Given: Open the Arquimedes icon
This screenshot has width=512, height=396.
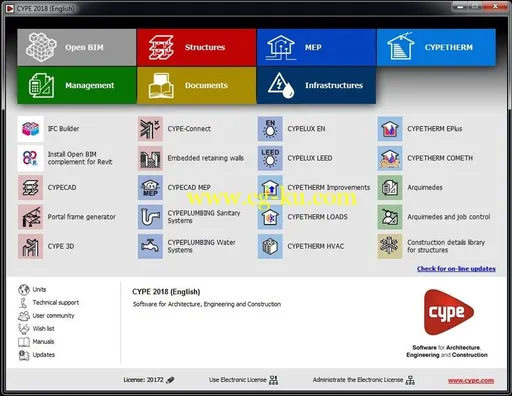Looking at the screenshot, I should 390,188.
